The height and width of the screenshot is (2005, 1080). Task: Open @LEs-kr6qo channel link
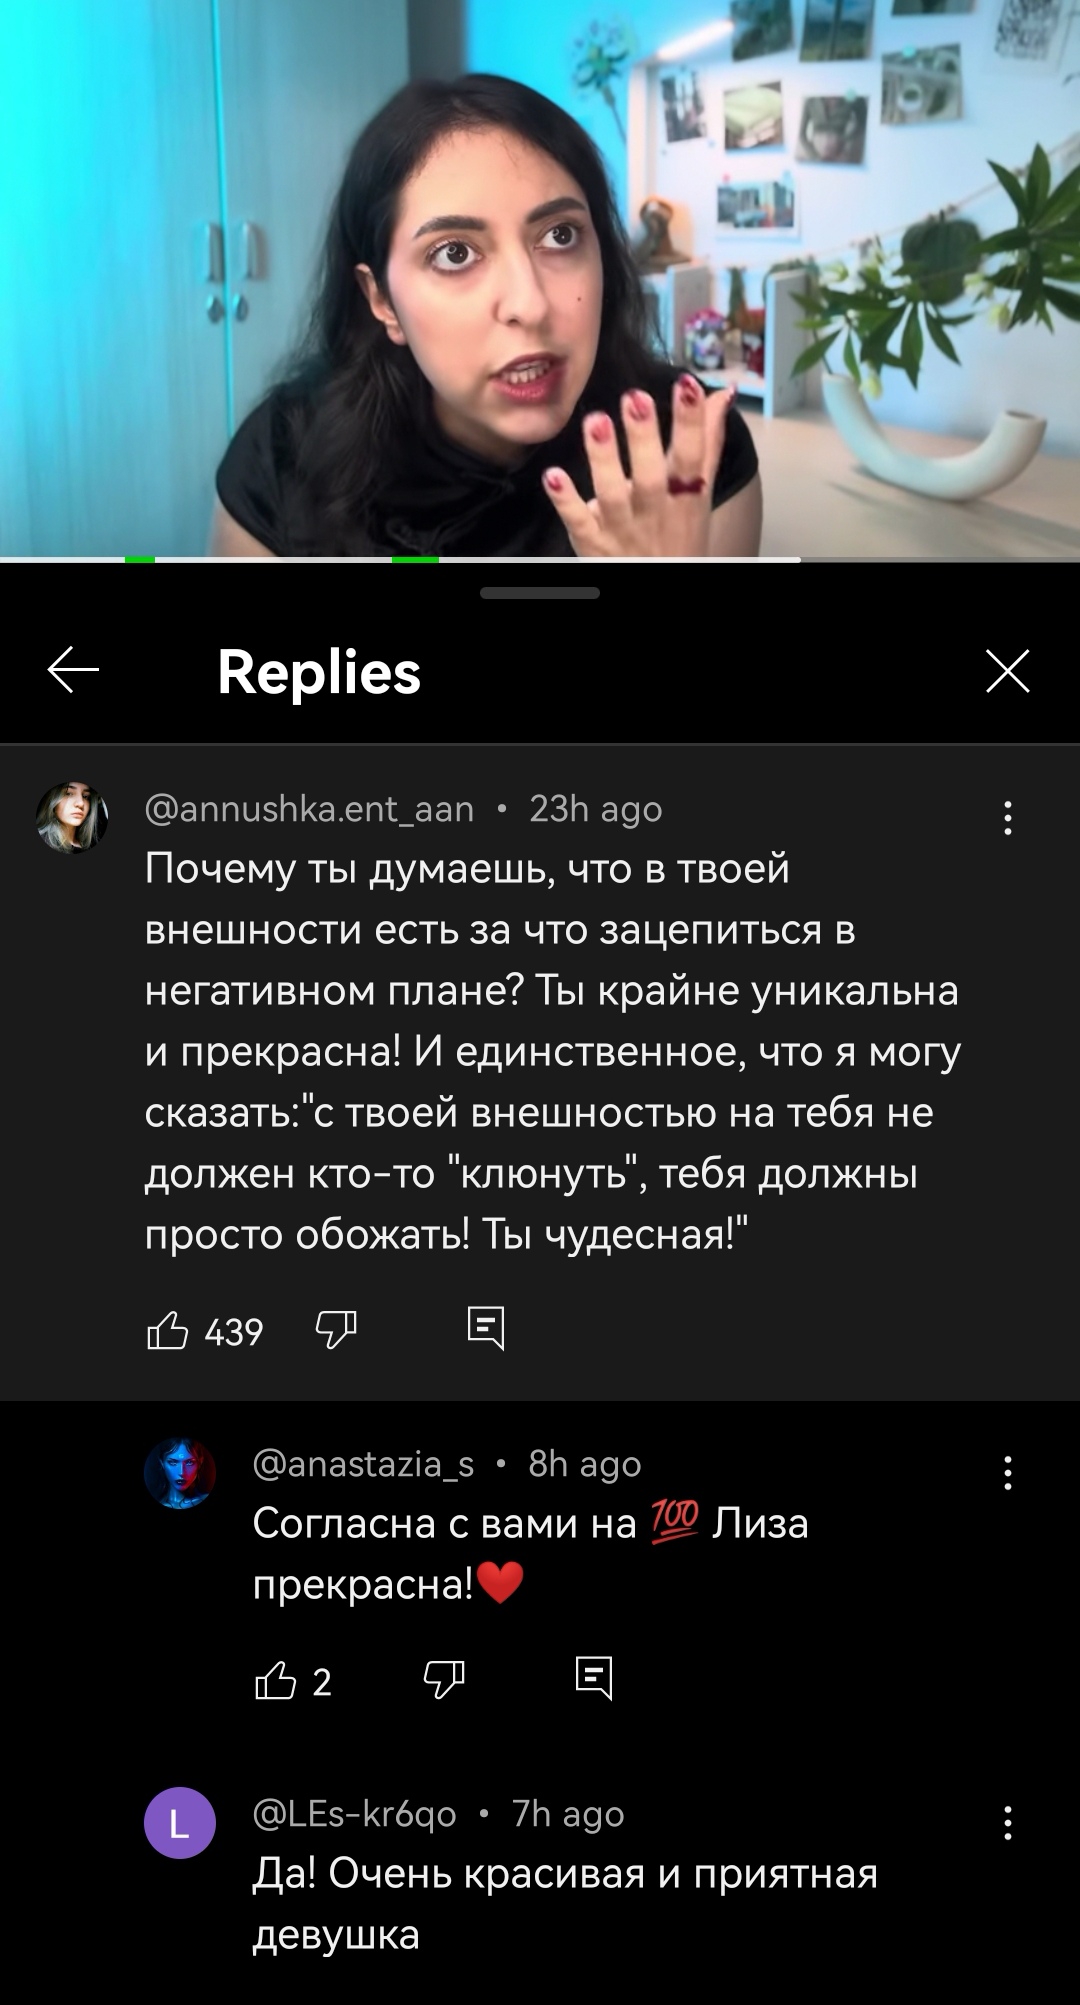[355, 1814]
